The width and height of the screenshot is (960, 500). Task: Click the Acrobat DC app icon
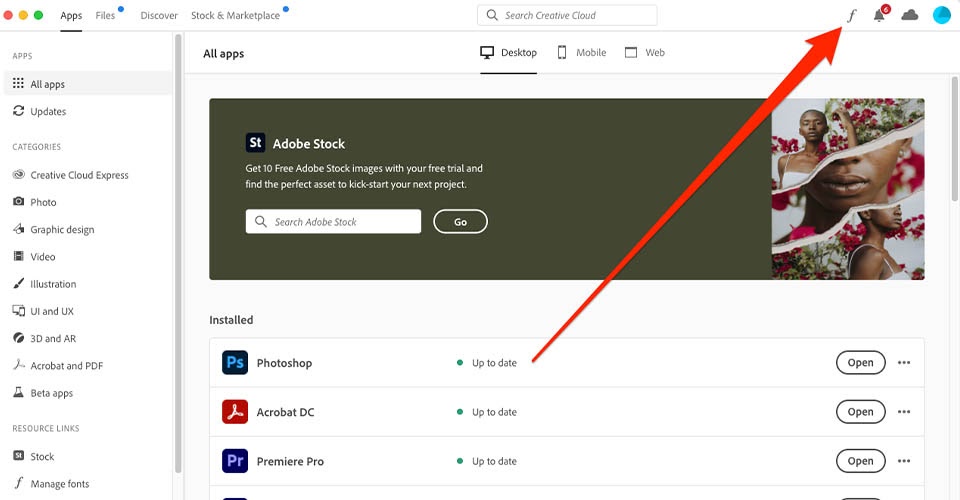click(x=235, y=412)
